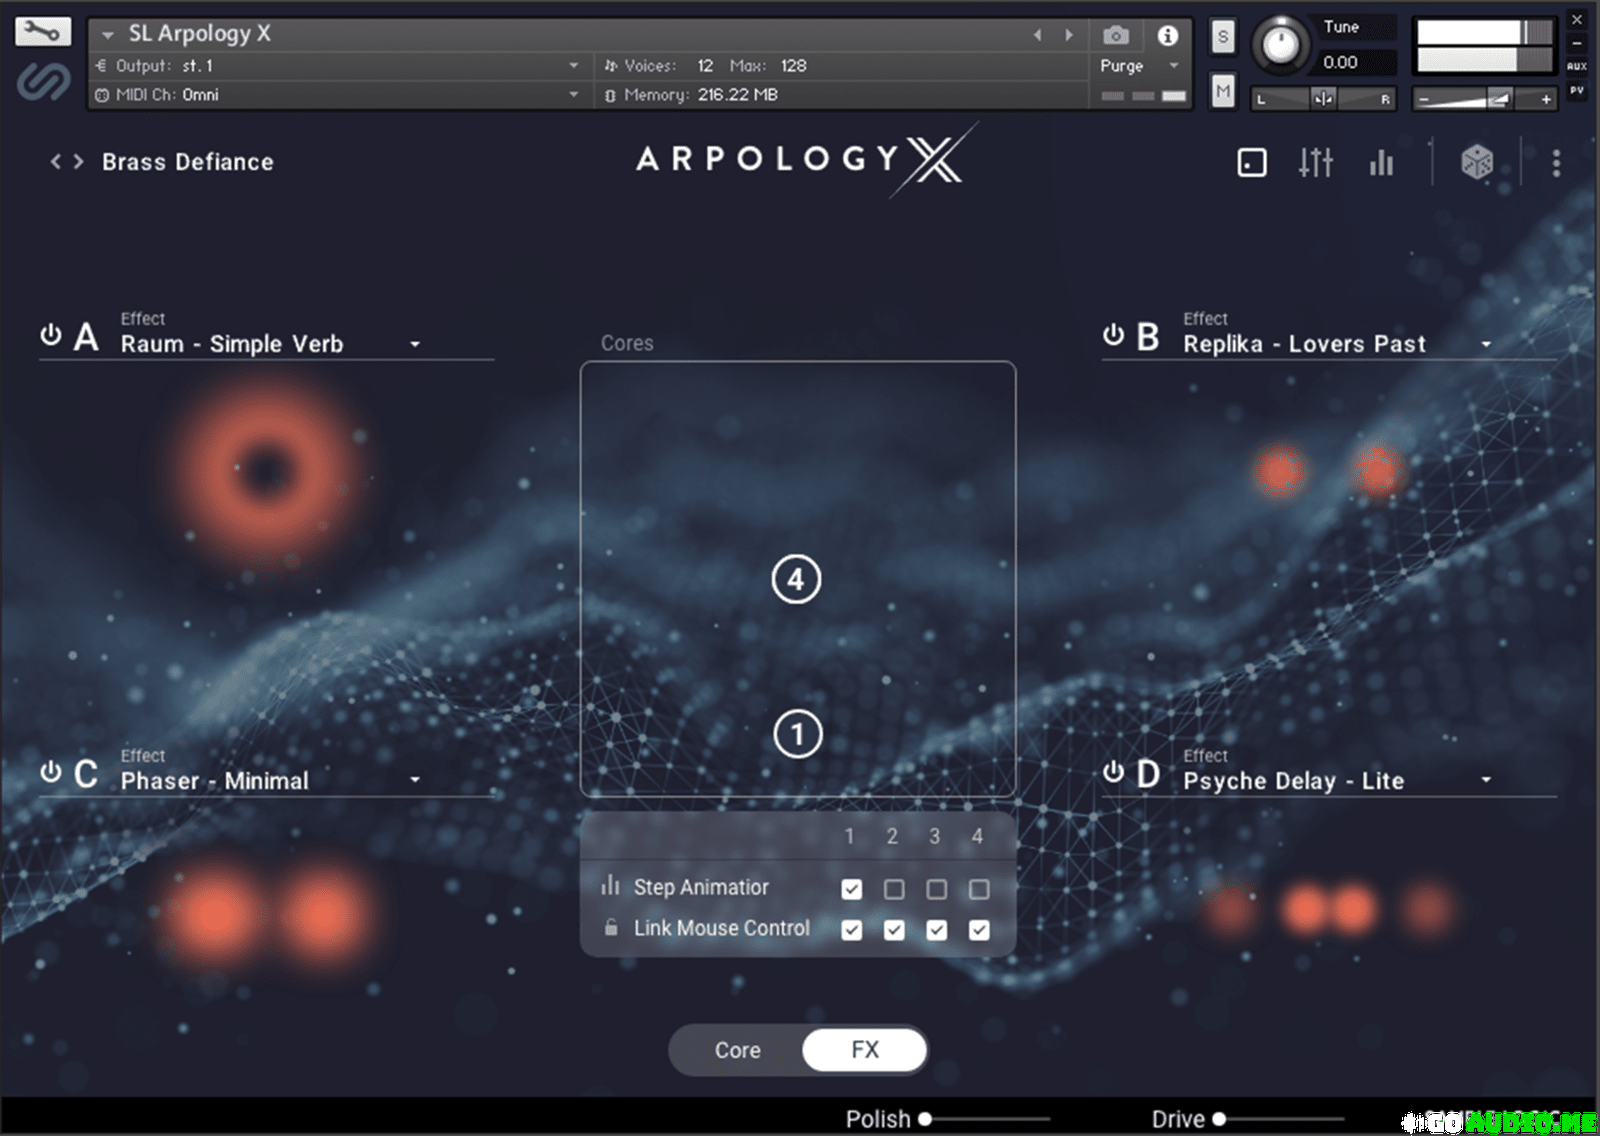Load the next preset with the right chevron
This screenshot has width=1600, height=1136.
[x=78, y=162]
